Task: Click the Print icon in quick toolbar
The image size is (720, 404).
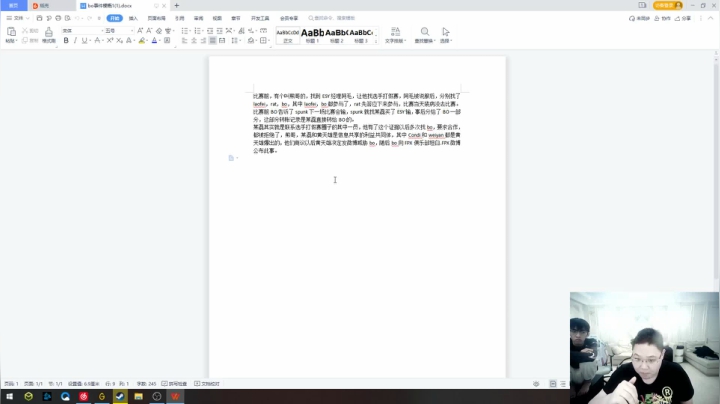Action: (58, 18)
